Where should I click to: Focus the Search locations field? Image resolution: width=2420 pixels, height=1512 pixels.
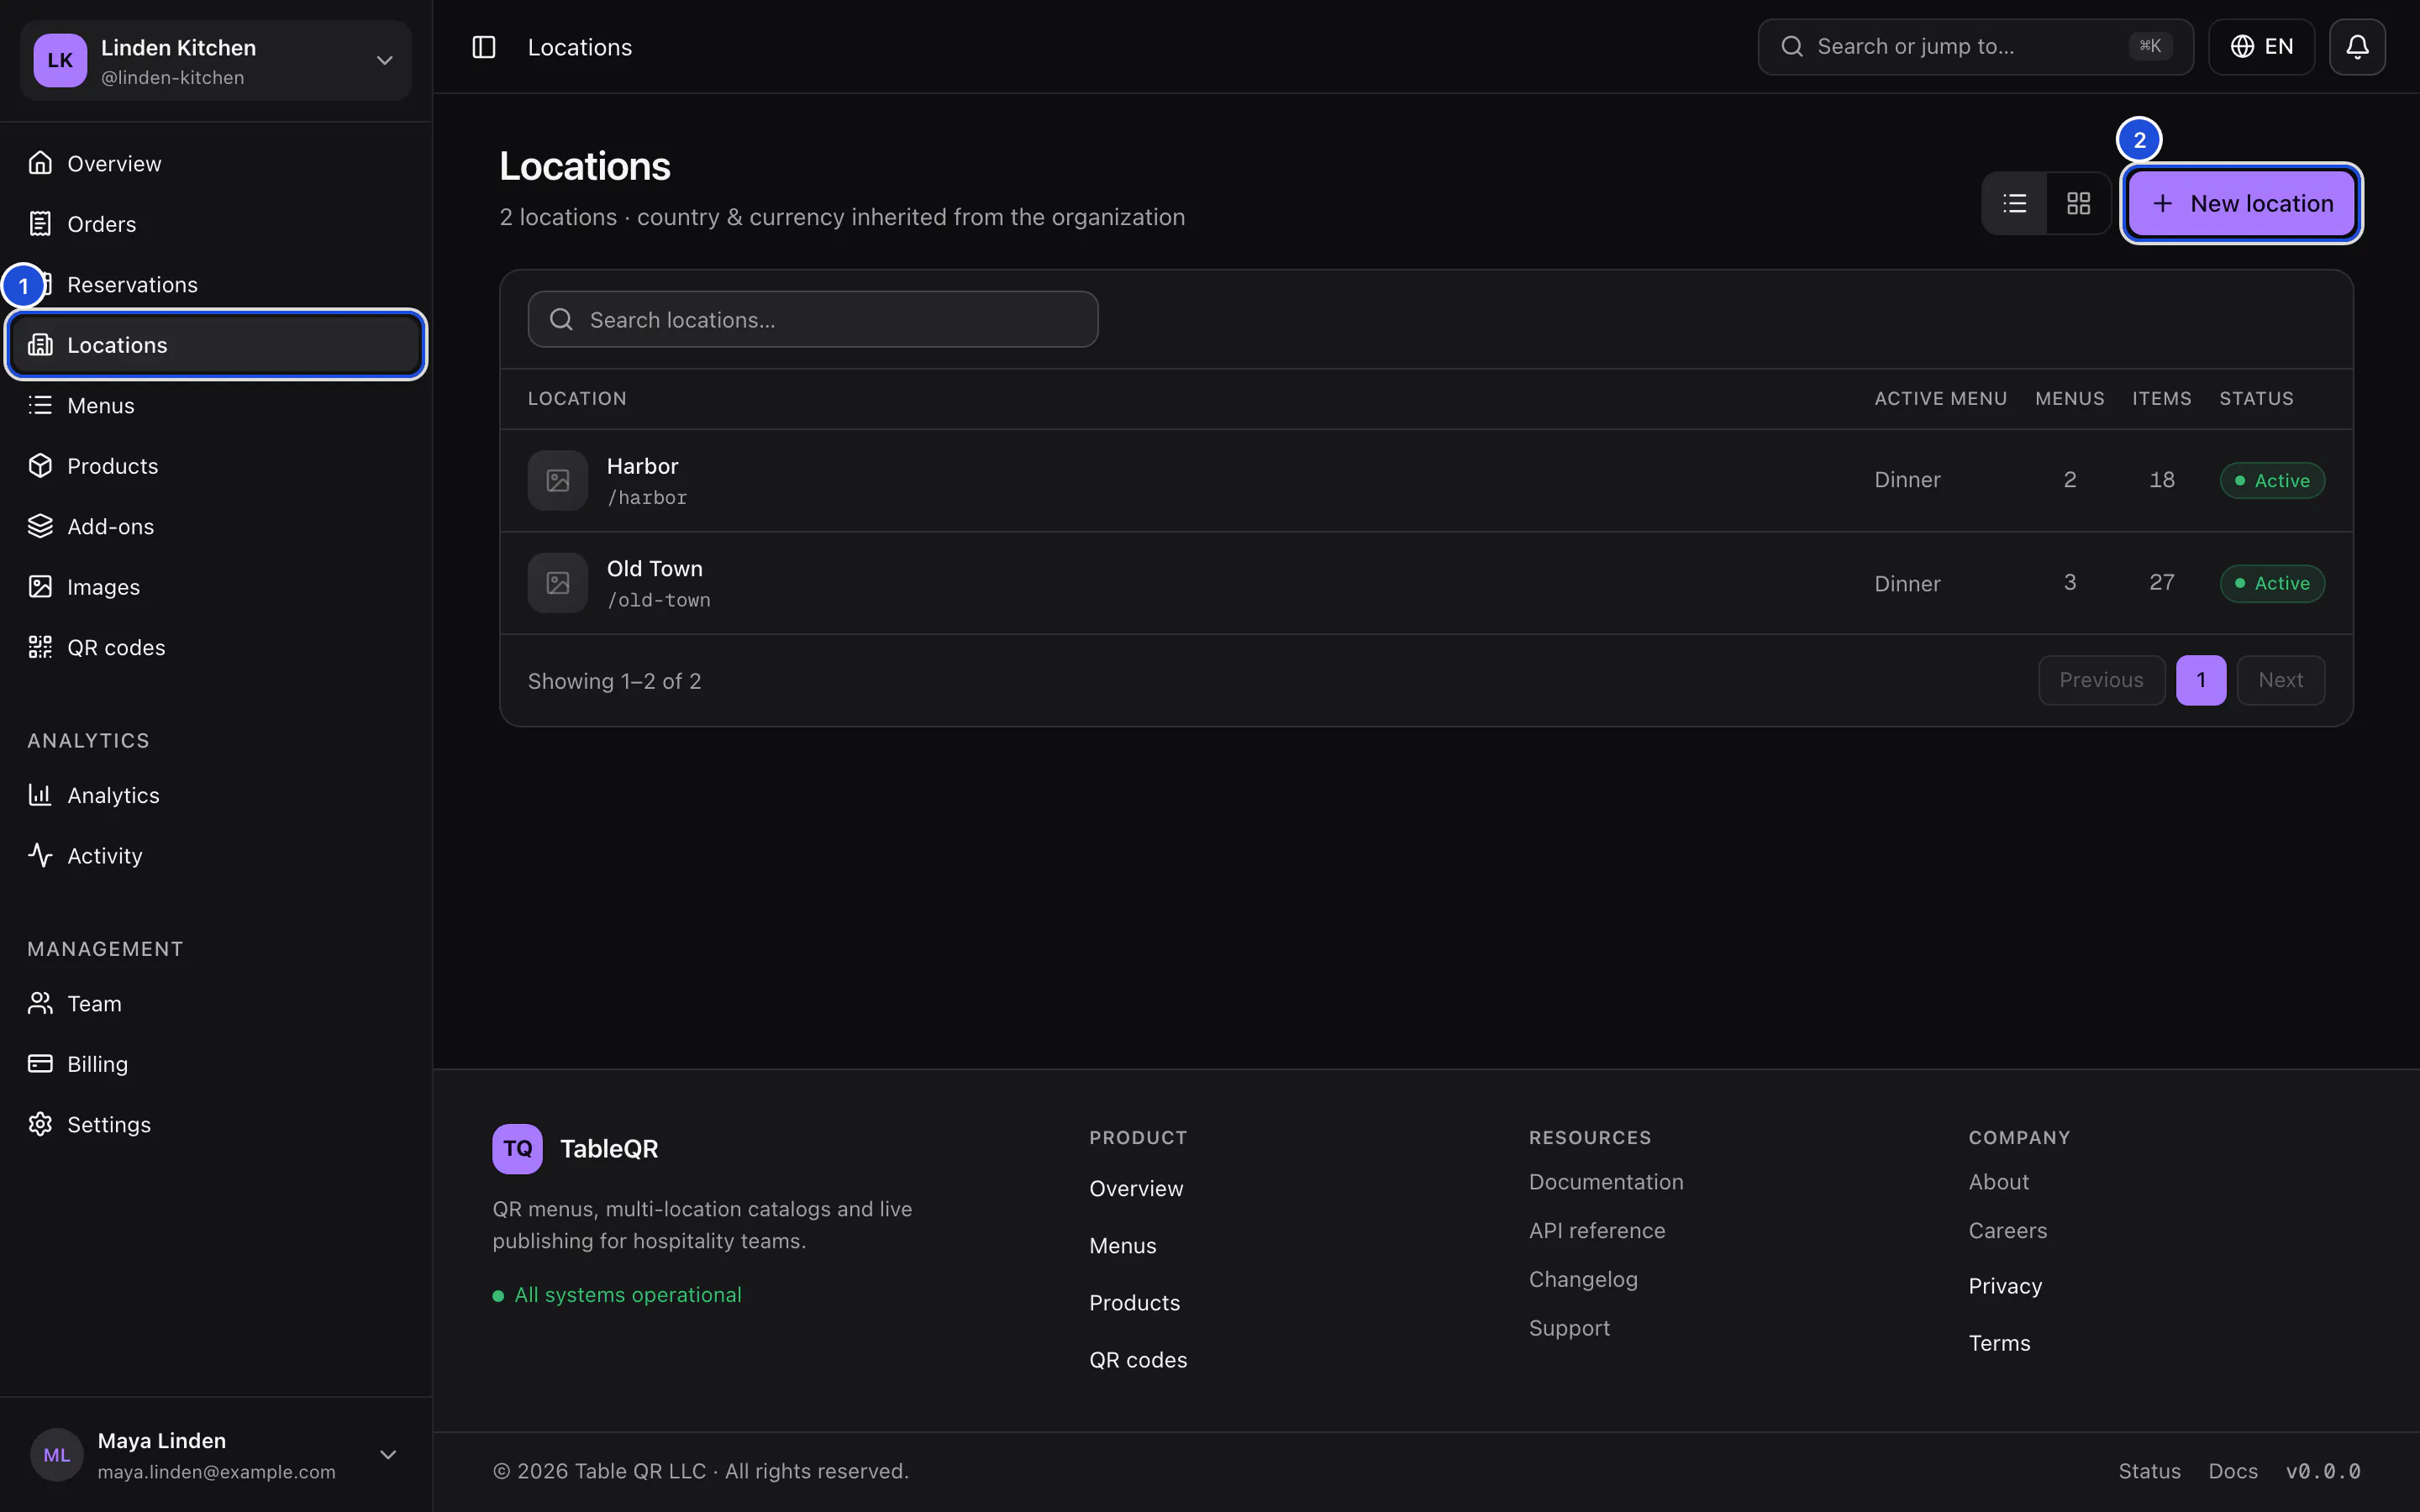[813, 320]
